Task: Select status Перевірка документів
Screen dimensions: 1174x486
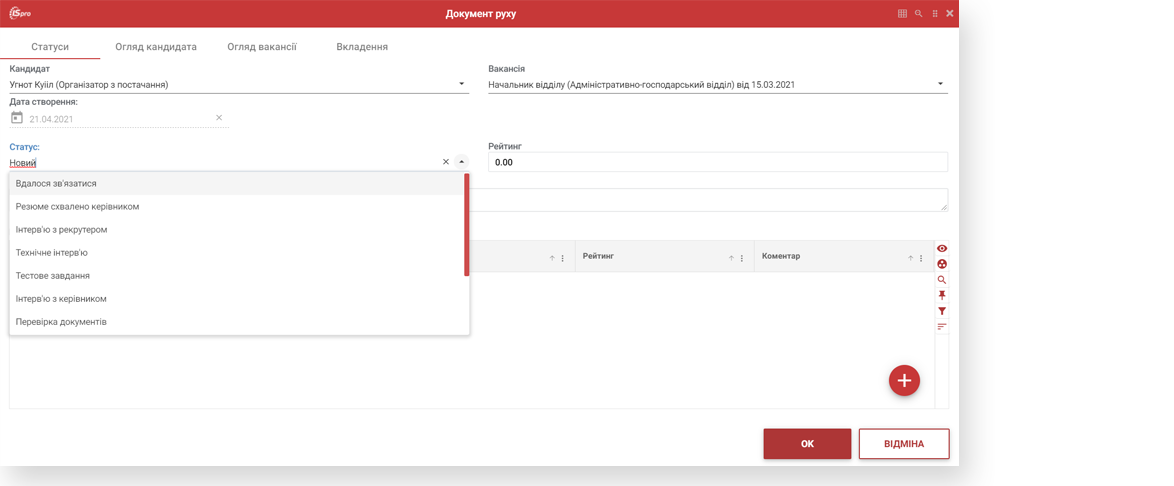Action: 237,322
